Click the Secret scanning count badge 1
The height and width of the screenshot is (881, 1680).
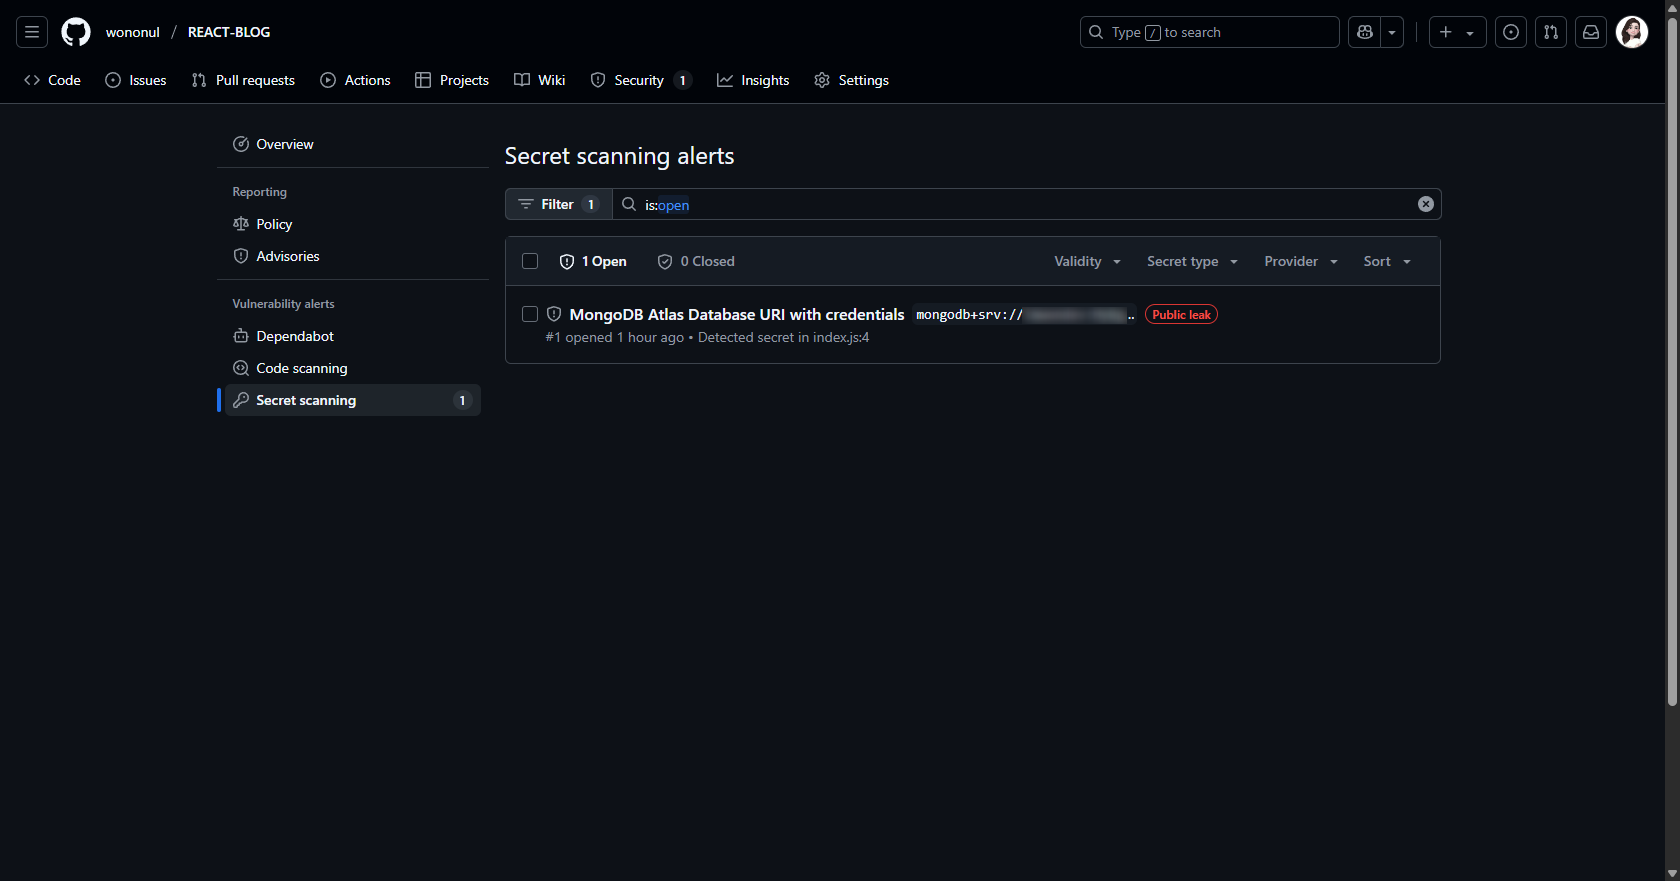pos(462,400)
